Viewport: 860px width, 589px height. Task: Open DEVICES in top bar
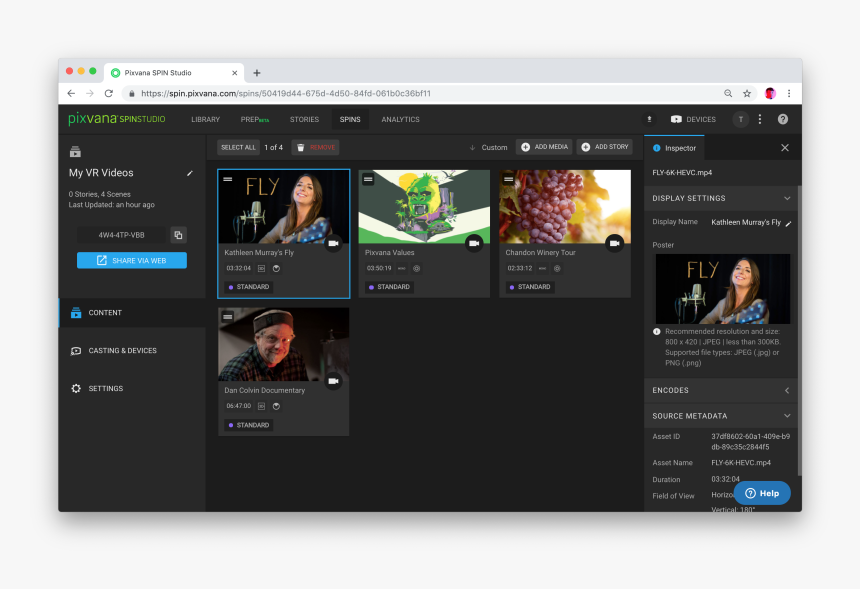pos(693,119)
